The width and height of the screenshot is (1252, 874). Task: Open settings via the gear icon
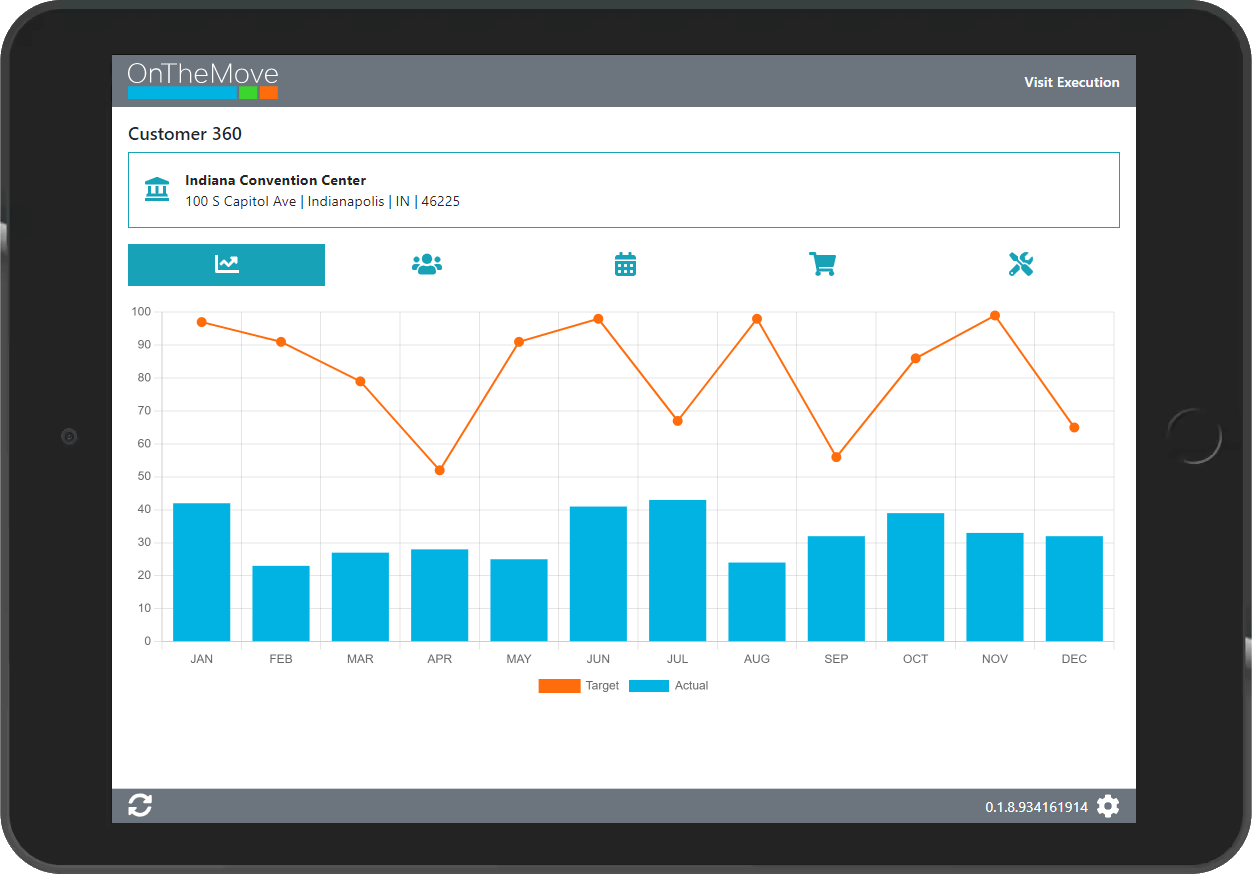1108,806
